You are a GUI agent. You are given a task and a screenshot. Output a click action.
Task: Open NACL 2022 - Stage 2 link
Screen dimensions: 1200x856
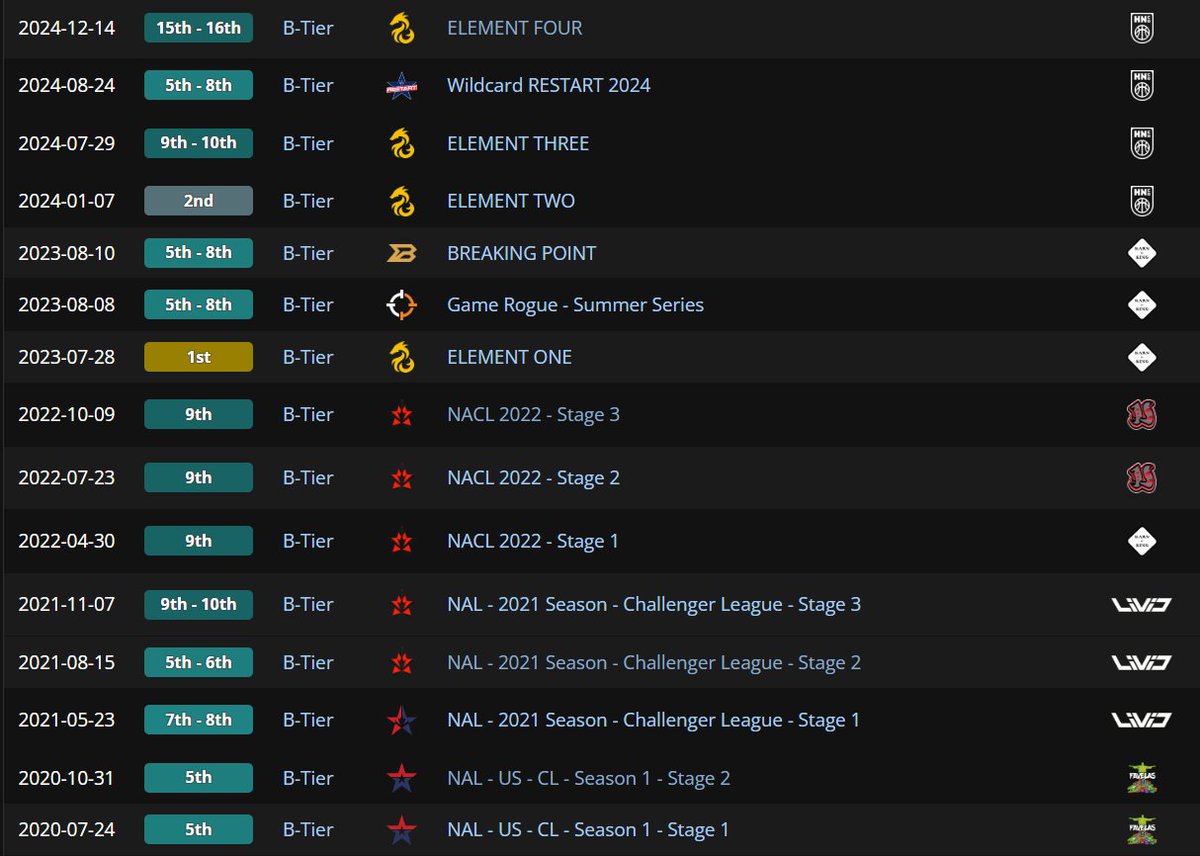tap(533, 478)
